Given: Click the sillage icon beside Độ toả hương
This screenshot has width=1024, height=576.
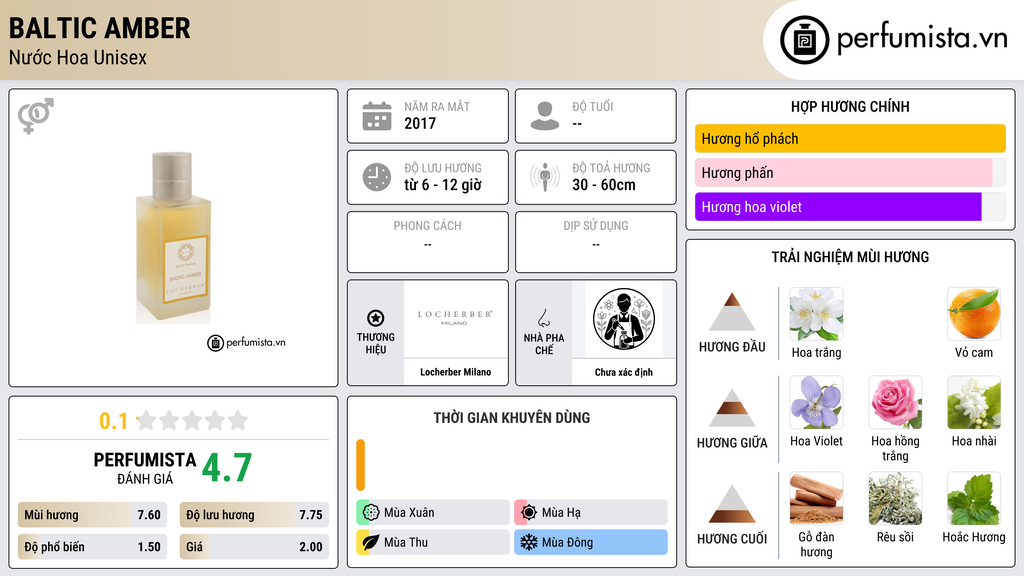Looking at the screenshot, I should [x=545, y=177].
